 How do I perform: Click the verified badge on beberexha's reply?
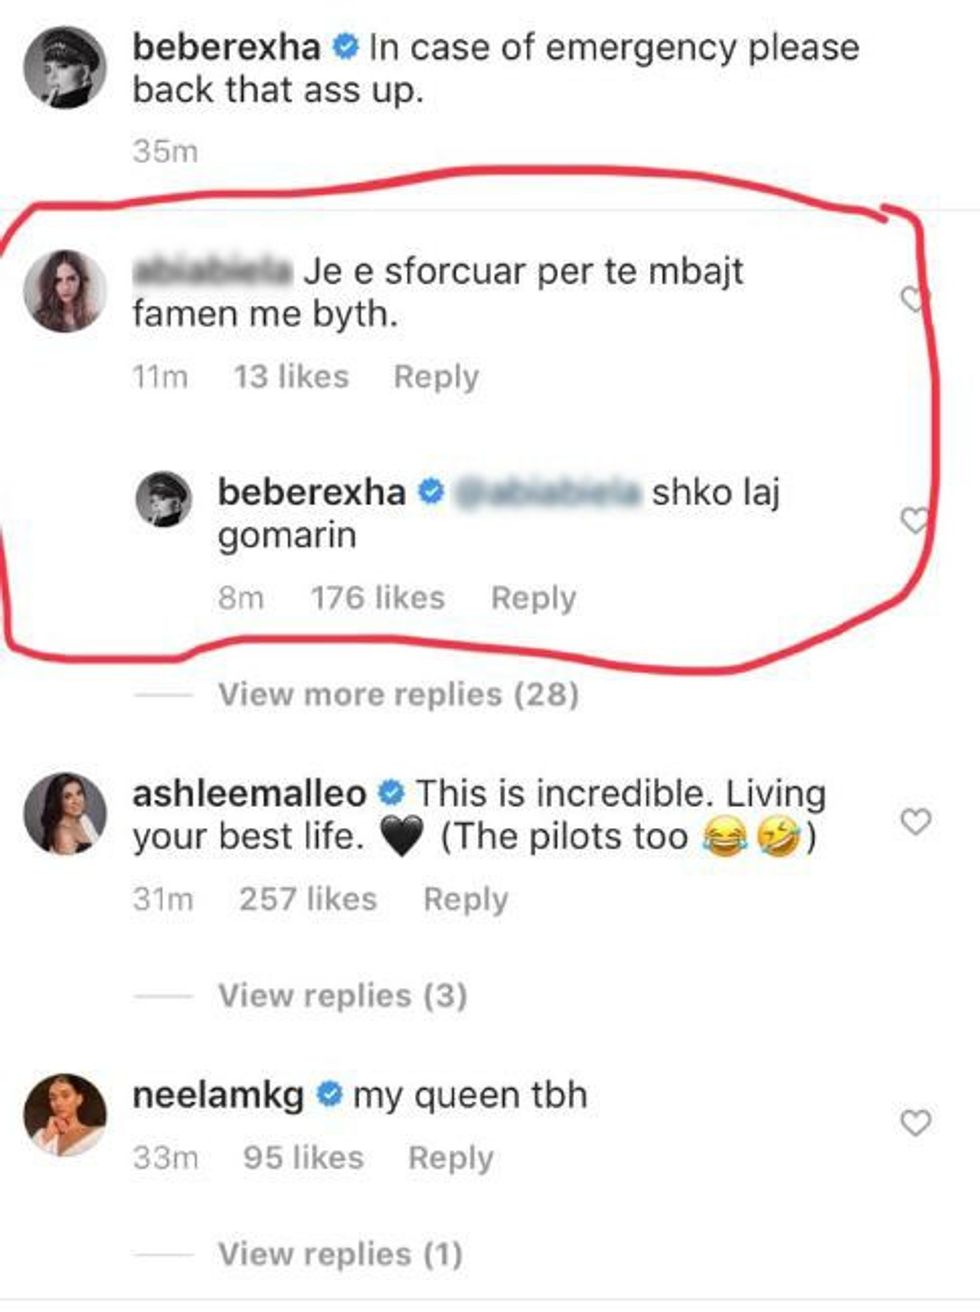click(x=430, y=489)
